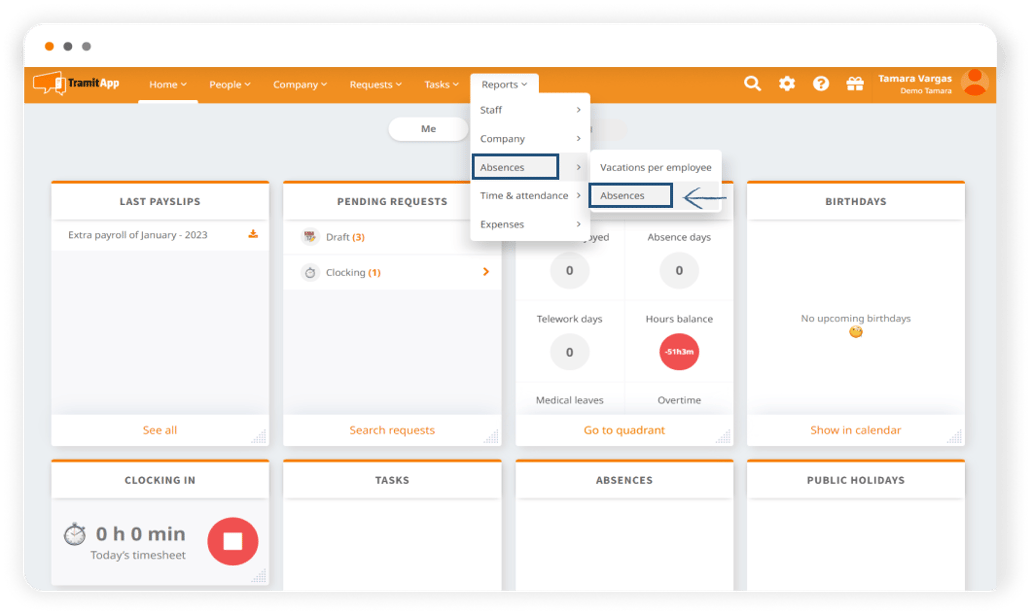
Task: Click the help question mark icon
Action: (x=821, y=84)
